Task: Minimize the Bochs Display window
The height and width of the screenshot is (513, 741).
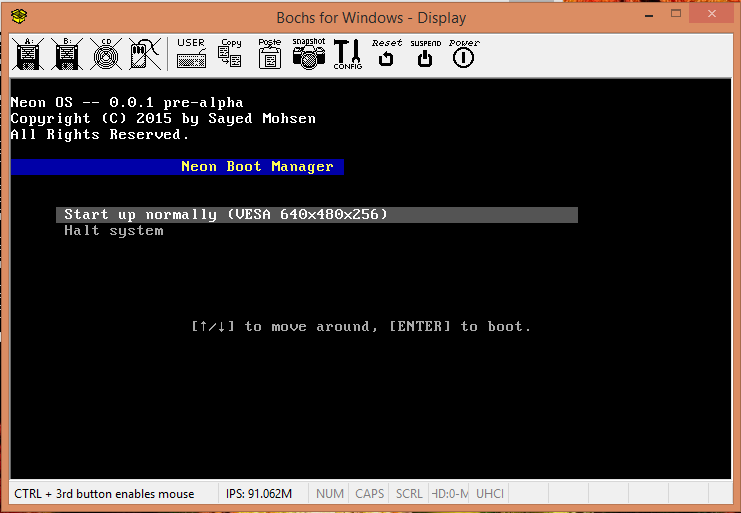Action: click(x=649, y=16)
